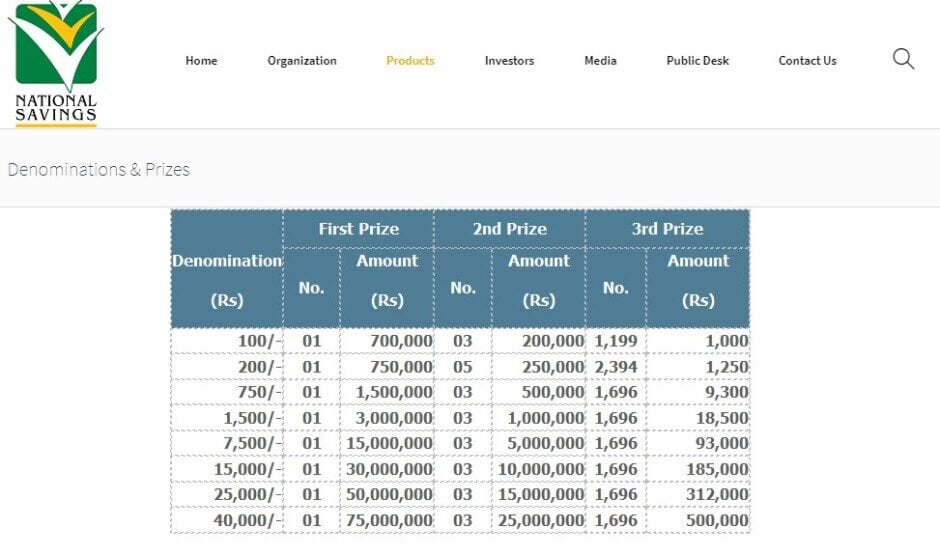Go to the Home menu item
The width and height of the screenshot is (940, 555).
point(201,61)
